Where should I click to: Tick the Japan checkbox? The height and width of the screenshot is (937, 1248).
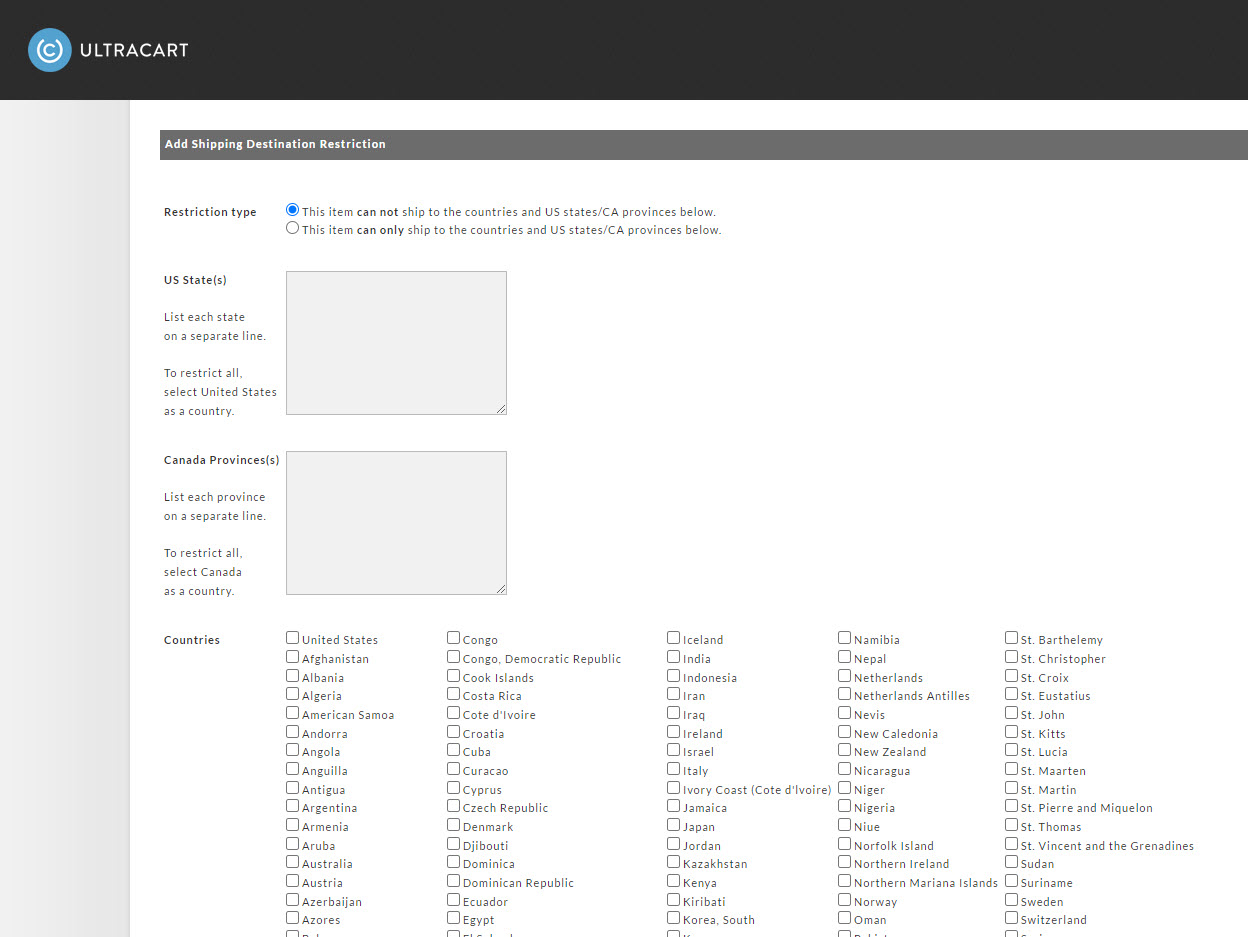(673, 825)
